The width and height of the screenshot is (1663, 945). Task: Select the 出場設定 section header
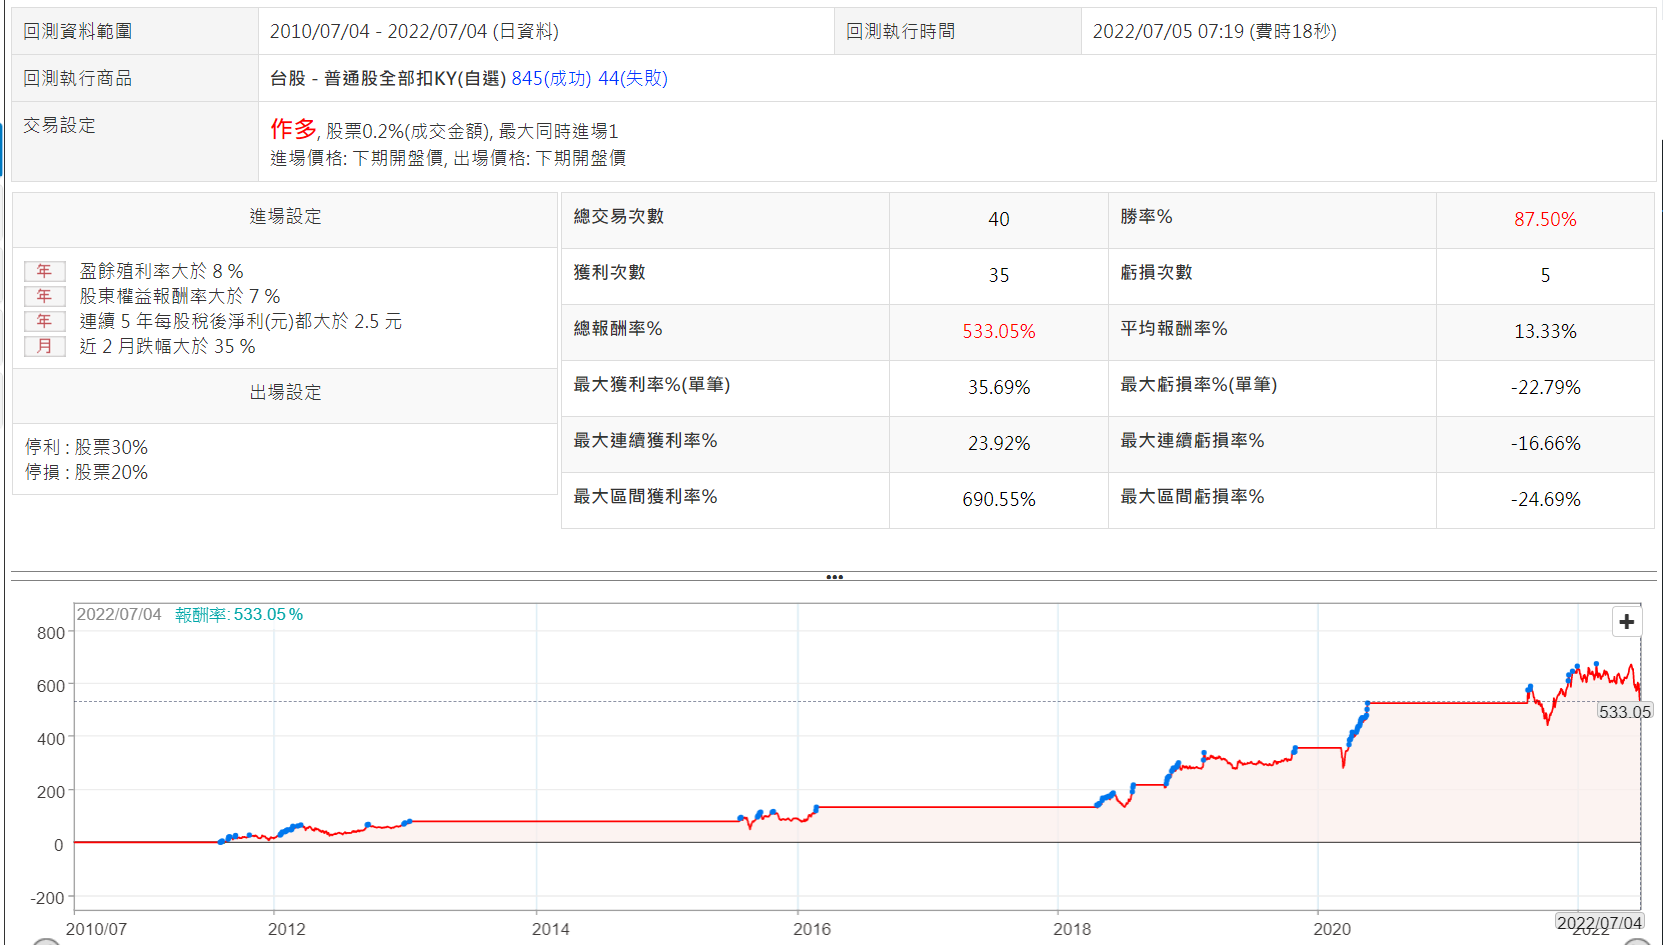pyautogui.click(x=285, y=393)
